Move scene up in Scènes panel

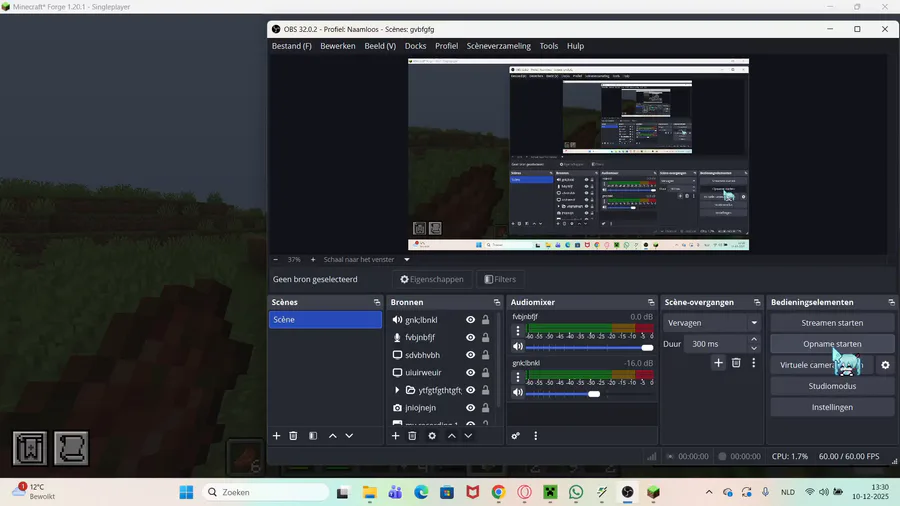tap(332, 436)
